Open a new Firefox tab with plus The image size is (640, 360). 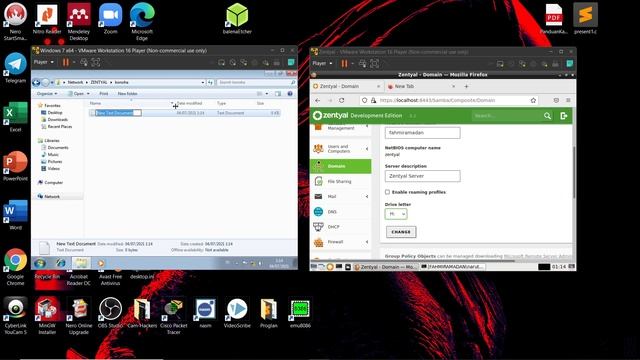coord(466,87)
